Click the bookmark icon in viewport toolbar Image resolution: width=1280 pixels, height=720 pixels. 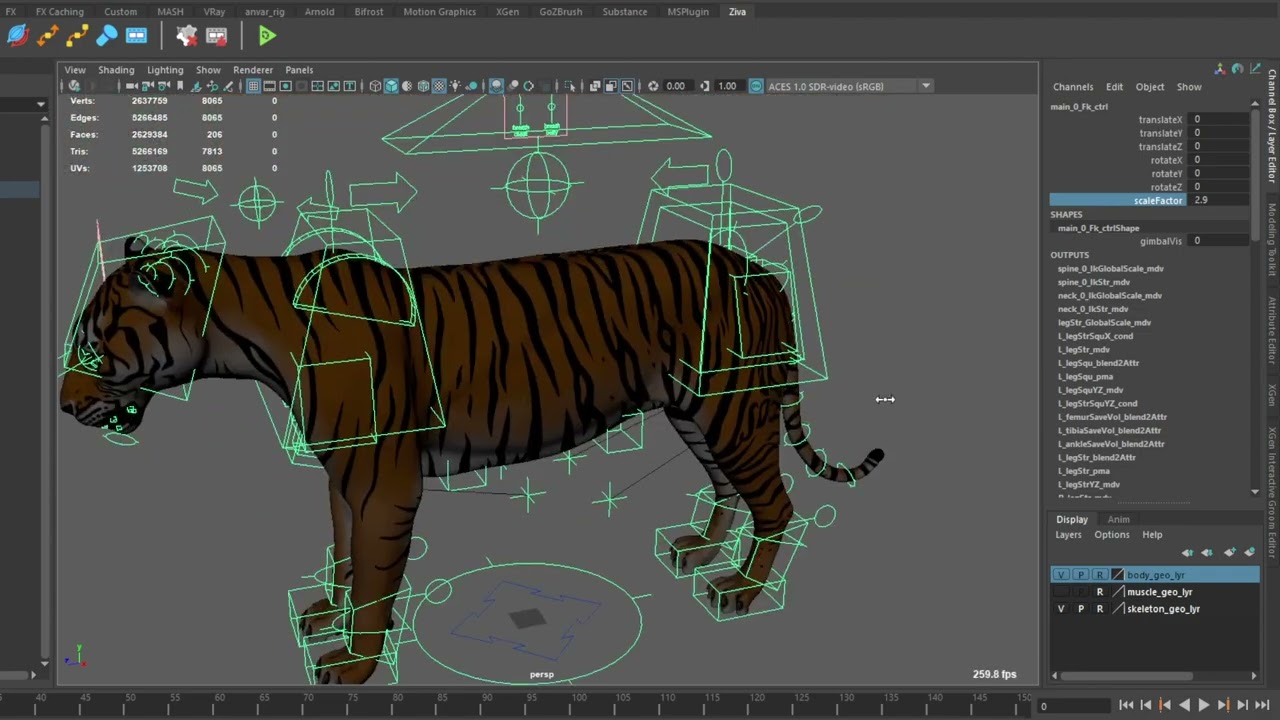point(180,86)
